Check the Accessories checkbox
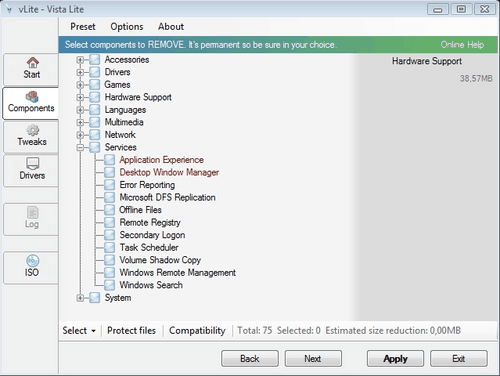The image size is (500, 376). pos(95,60)
